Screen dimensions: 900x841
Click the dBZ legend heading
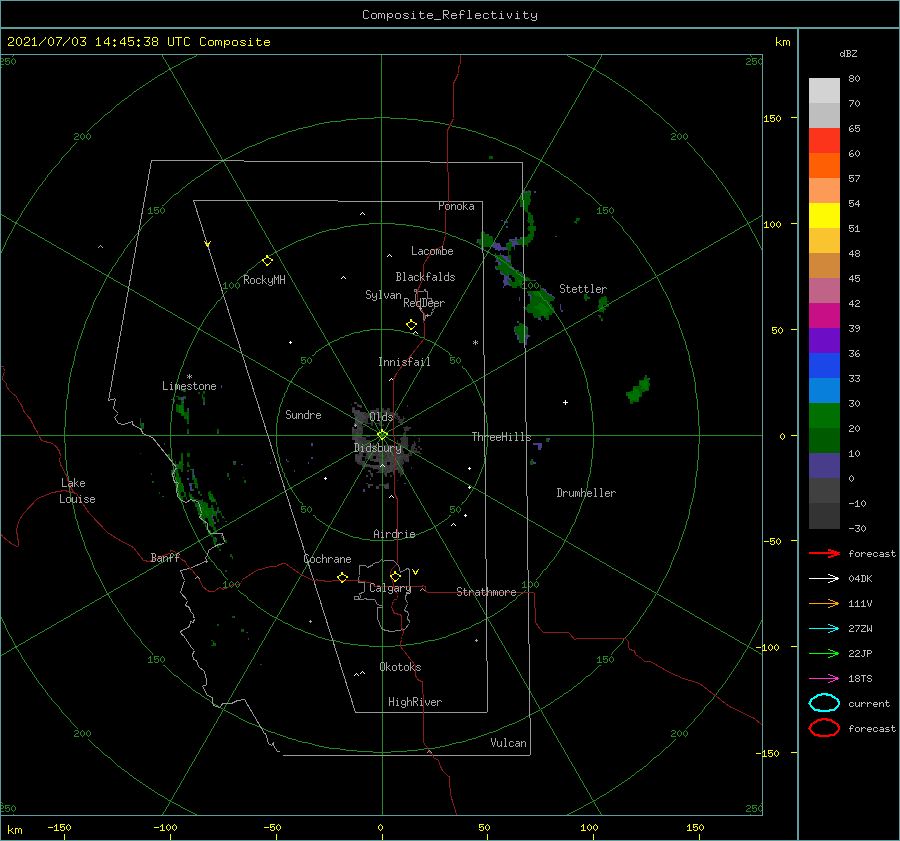pyautogui.click(x=848, y=53)
